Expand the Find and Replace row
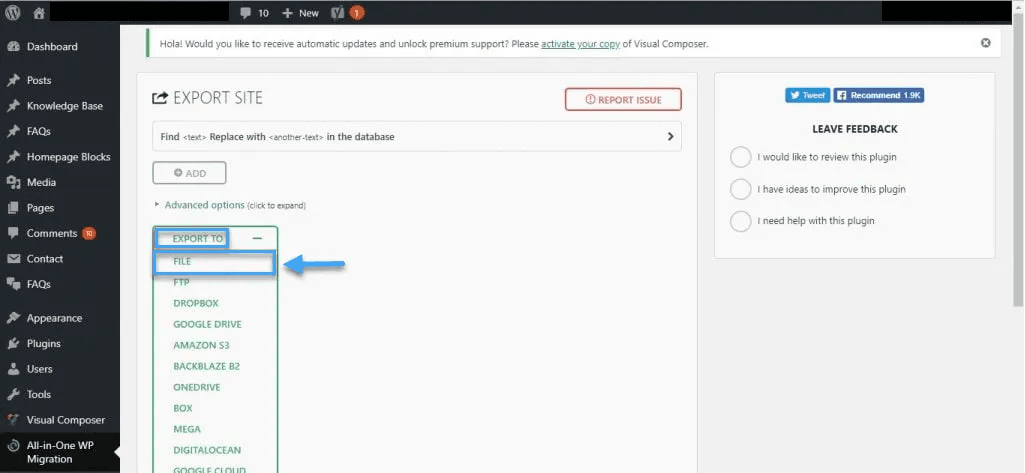The height and width of the screenshot is (473, 1025). pos(417,137)
